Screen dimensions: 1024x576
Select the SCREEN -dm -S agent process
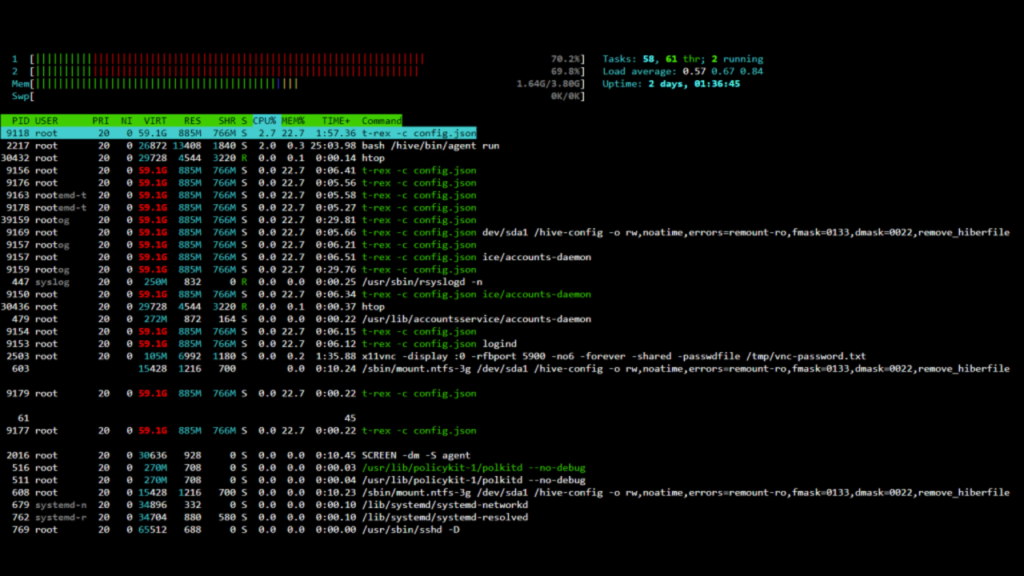(236, 456)
